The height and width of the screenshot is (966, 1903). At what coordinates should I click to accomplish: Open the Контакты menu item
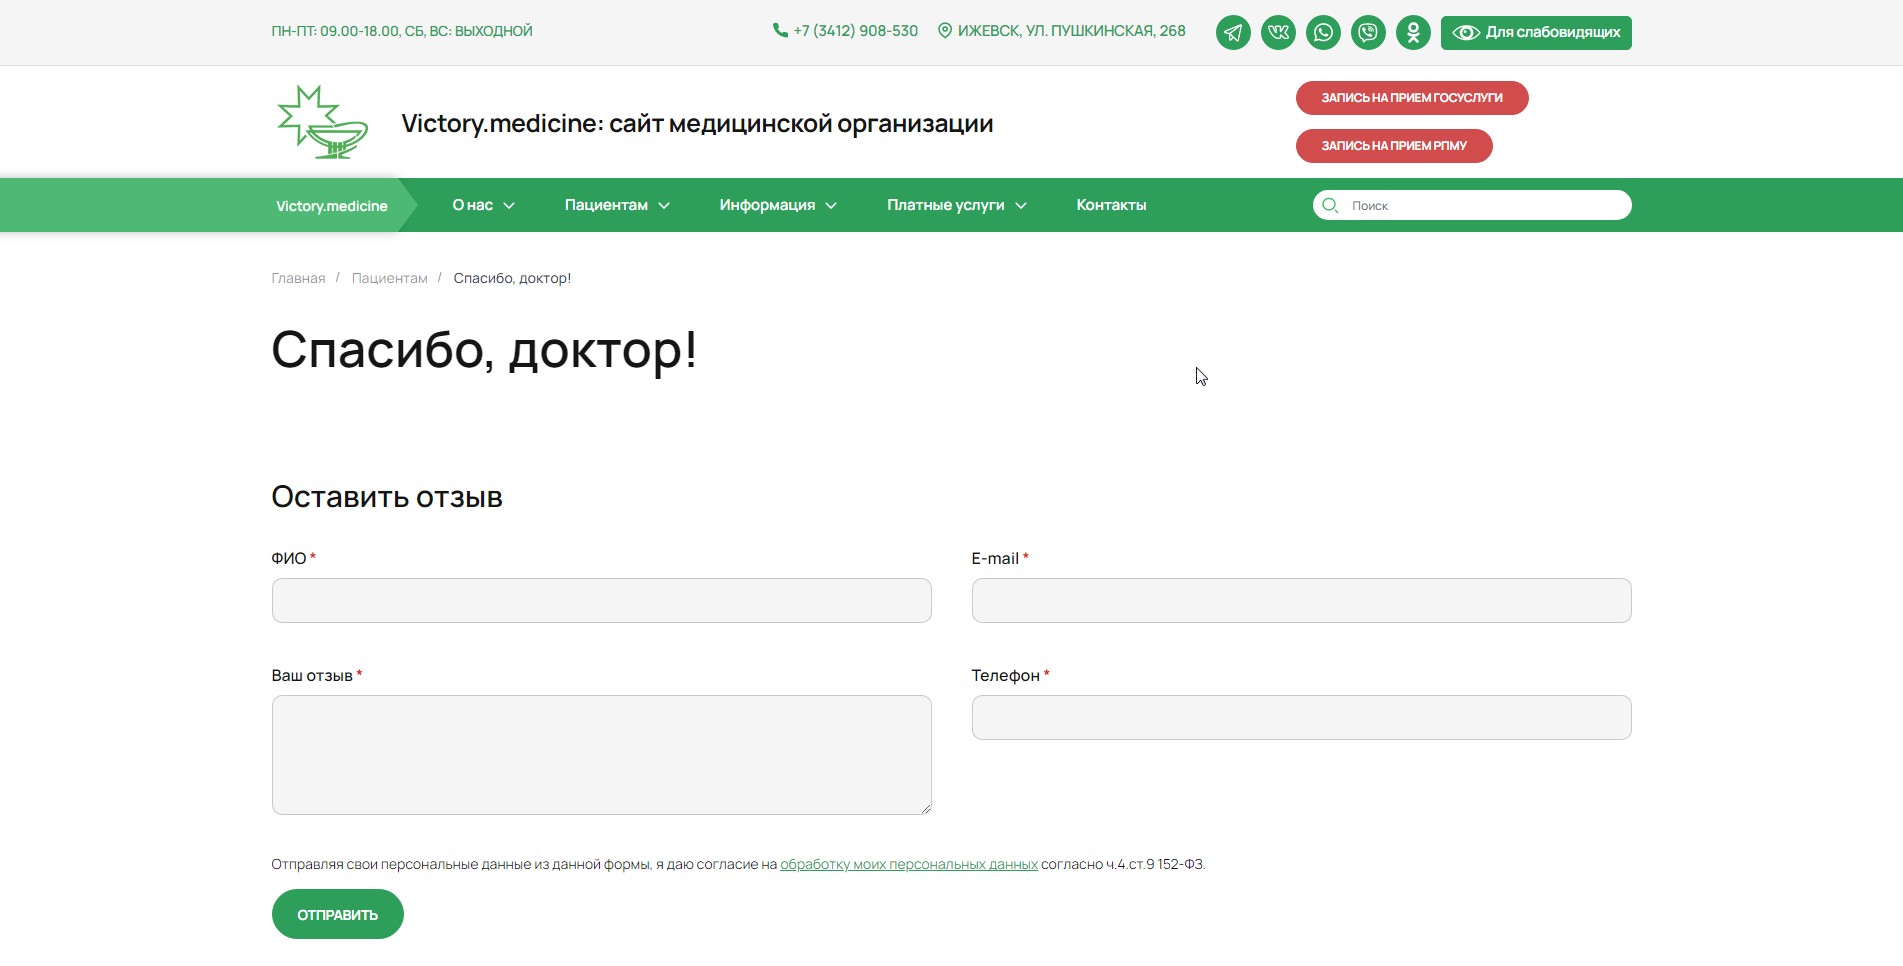pyautogui.click(x=1111, y=205)
